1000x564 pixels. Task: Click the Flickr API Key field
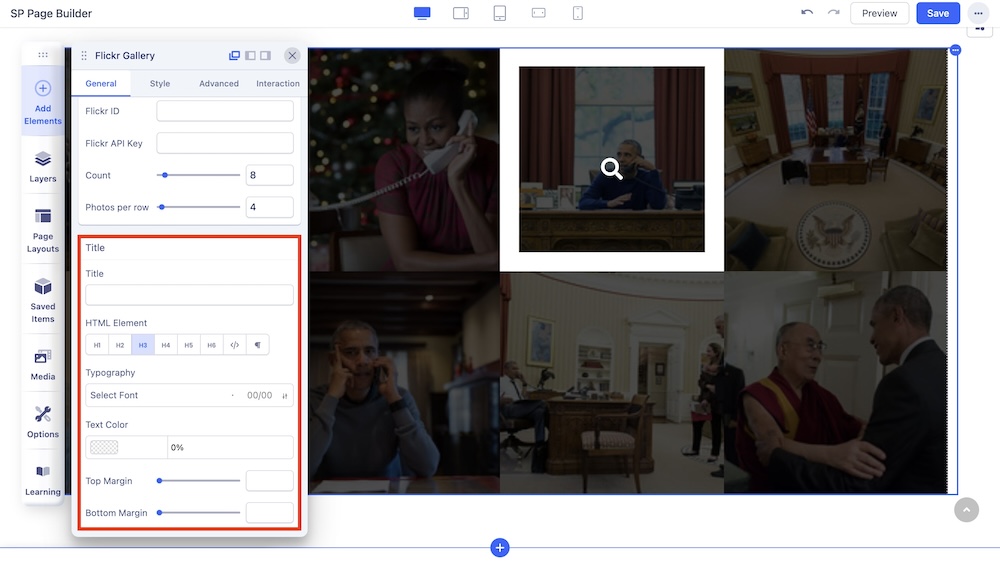tap(225, 143)
